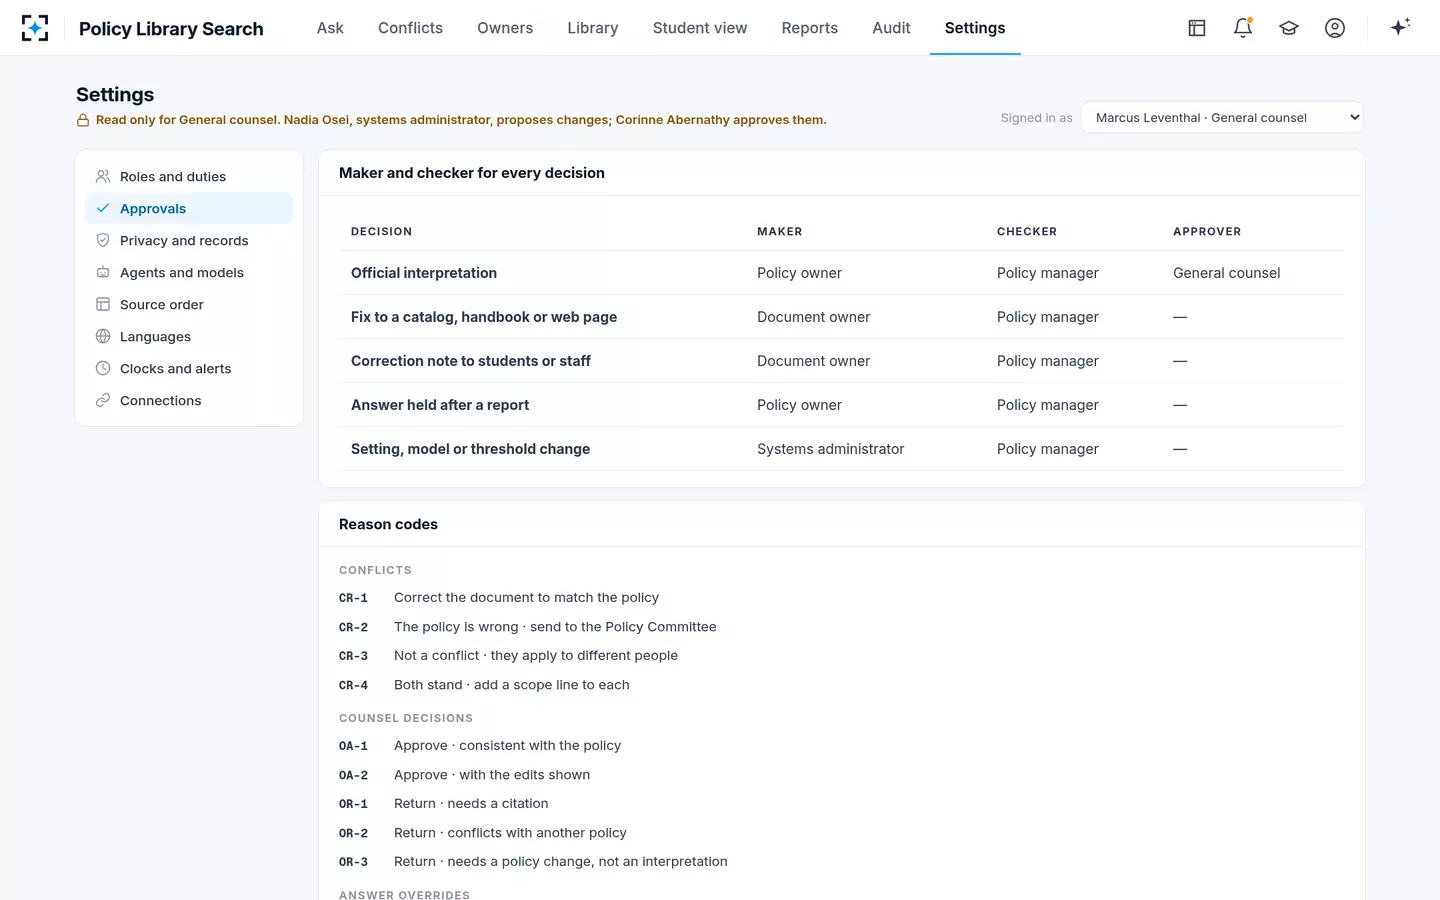
Task: Open the Conflicts tab
Action: (410, 28)
